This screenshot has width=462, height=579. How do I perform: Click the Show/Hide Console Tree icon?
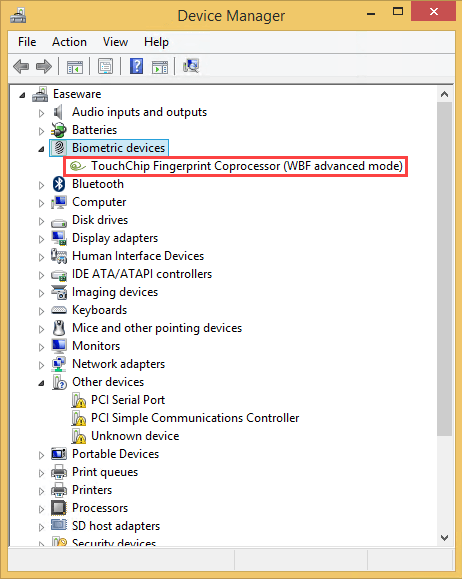[x=75, y=67]
